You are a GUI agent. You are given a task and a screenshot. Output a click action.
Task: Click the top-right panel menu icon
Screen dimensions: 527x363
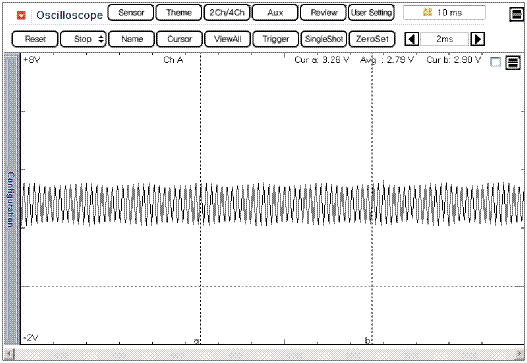516,14
